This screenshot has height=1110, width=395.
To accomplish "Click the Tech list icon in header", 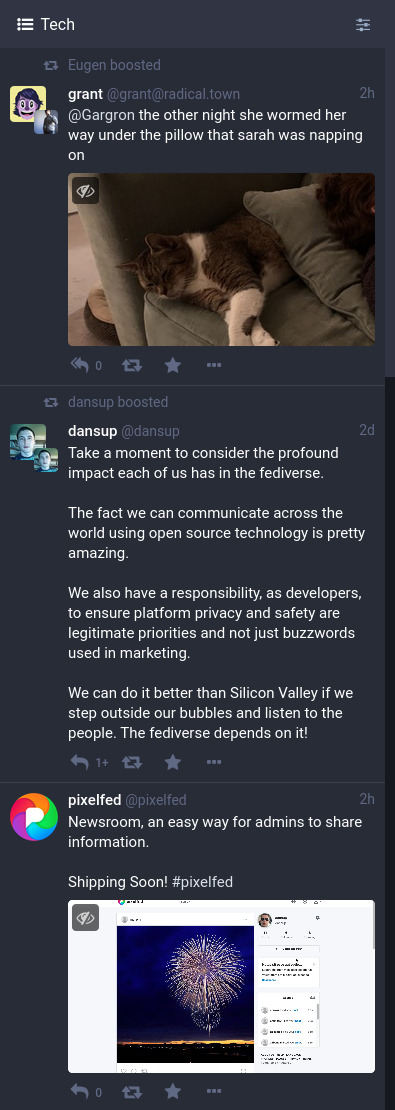I will point(25,25).
